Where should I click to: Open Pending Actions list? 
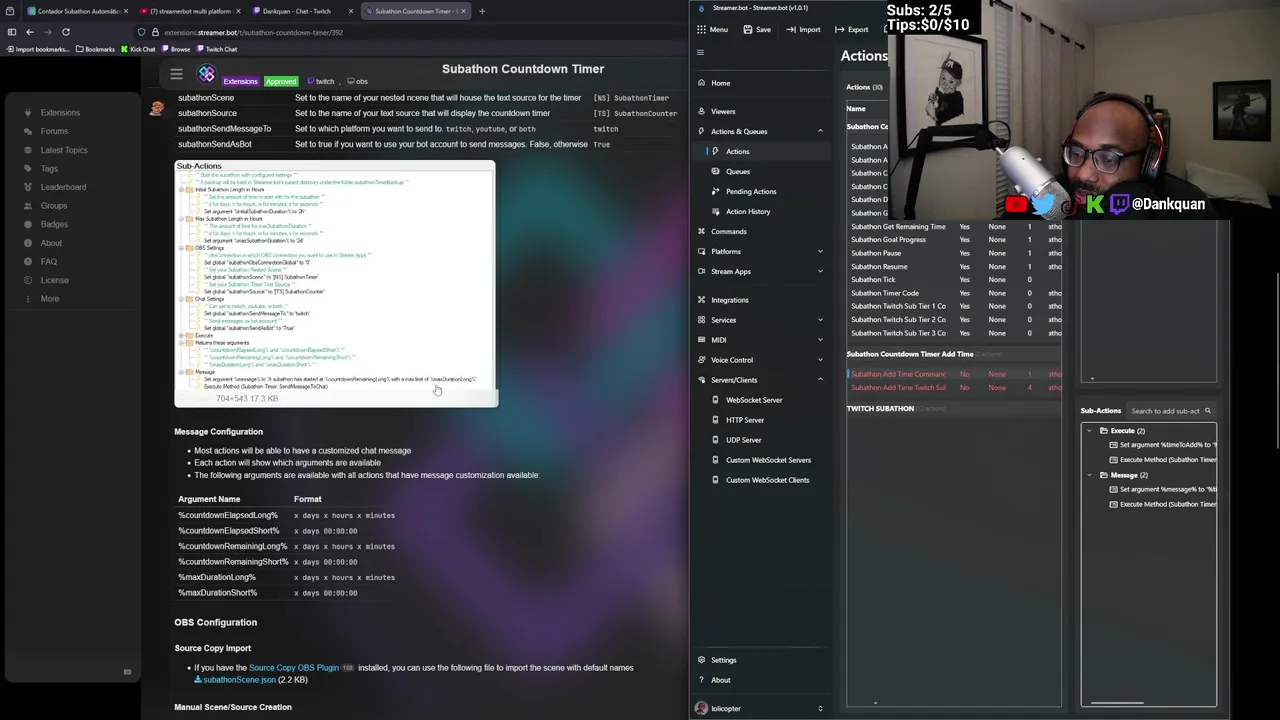click(x=750, y=191)
